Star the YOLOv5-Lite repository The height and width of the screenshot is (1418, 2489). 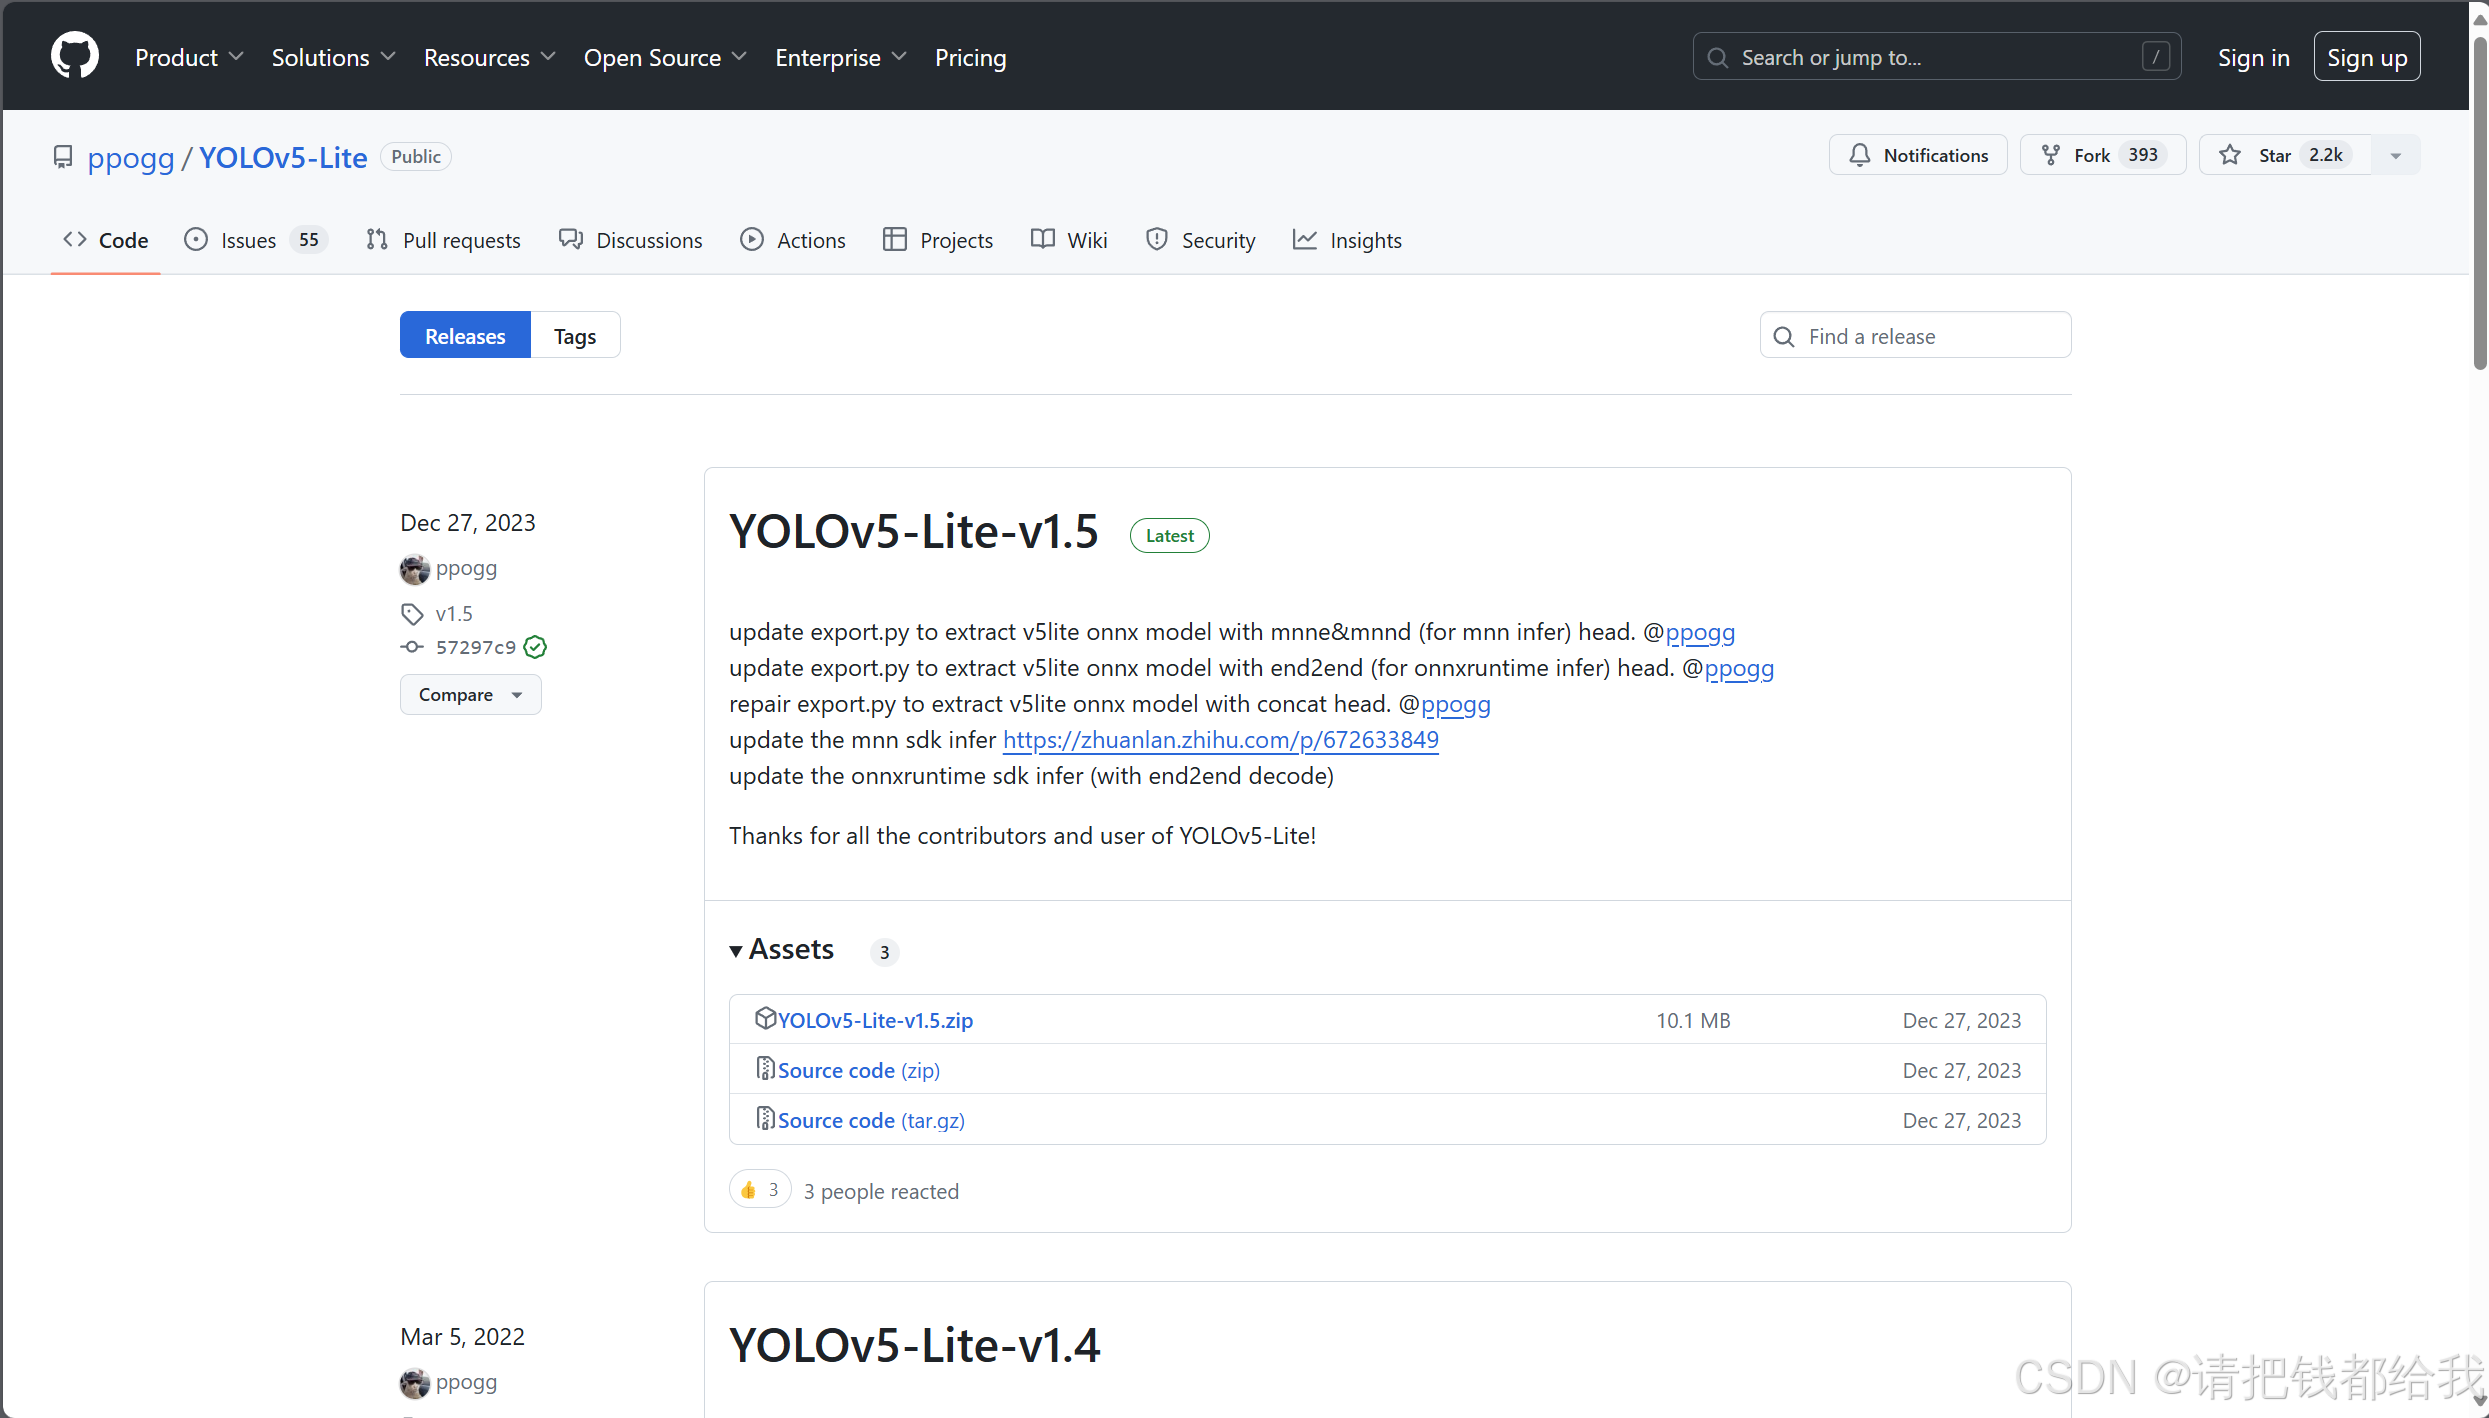(2286, 155)
